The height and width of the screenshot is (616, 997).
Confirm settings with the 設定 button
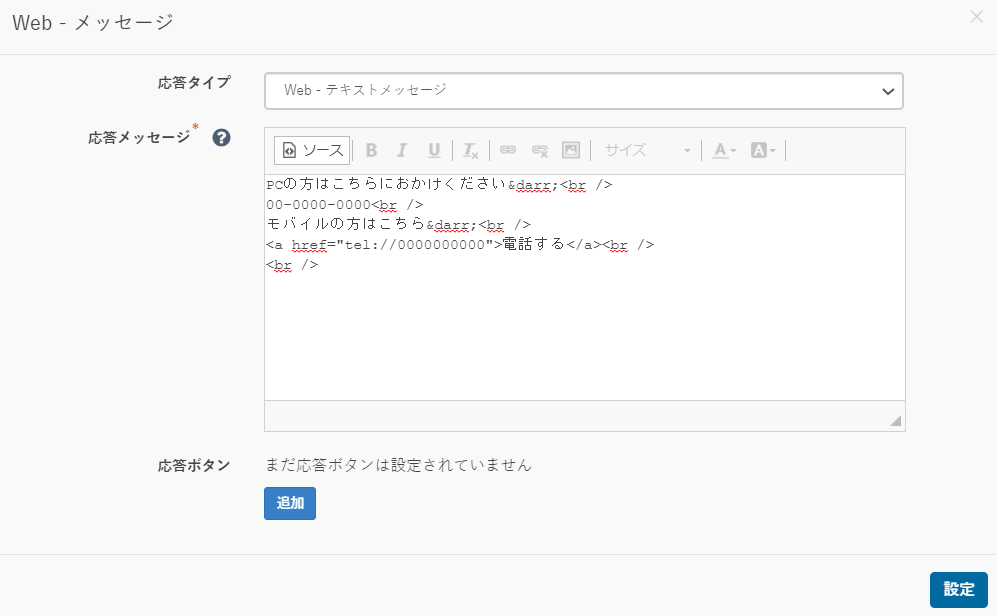click(x=959, y=589)
